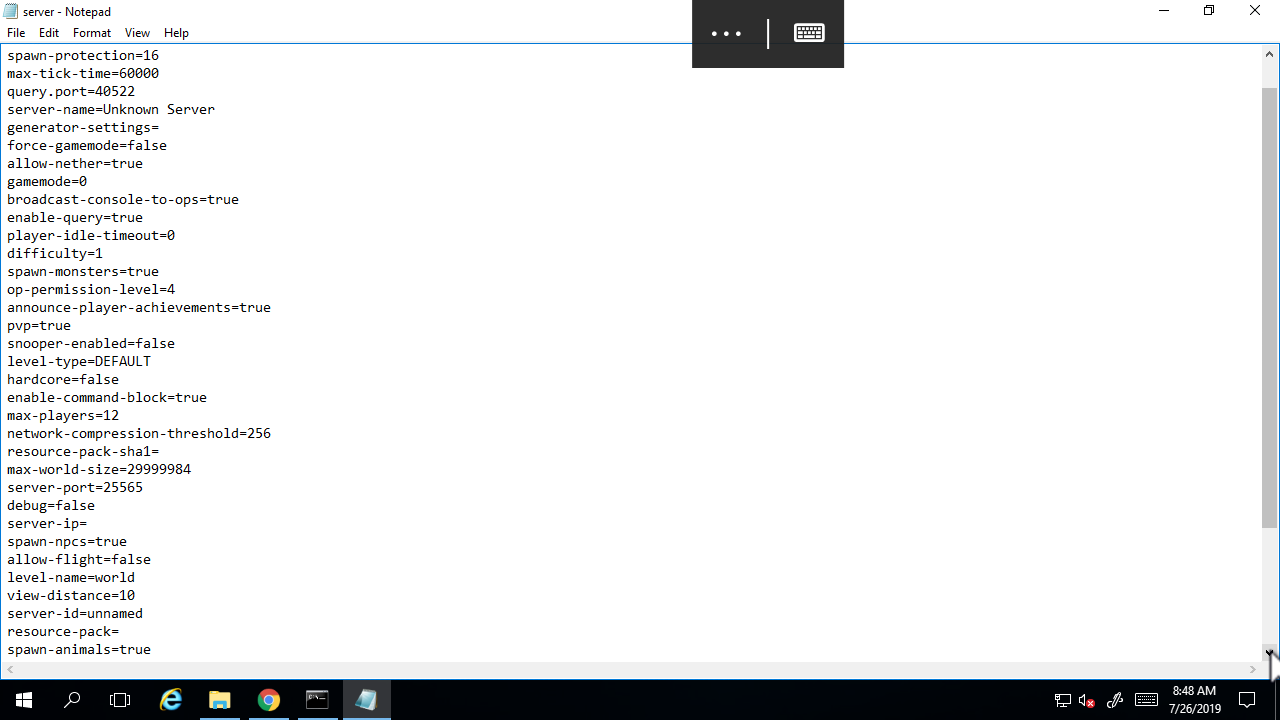Click the 'level-name=world' line
This screenshot has width=1280, height=720.
(x=71, y=577)
